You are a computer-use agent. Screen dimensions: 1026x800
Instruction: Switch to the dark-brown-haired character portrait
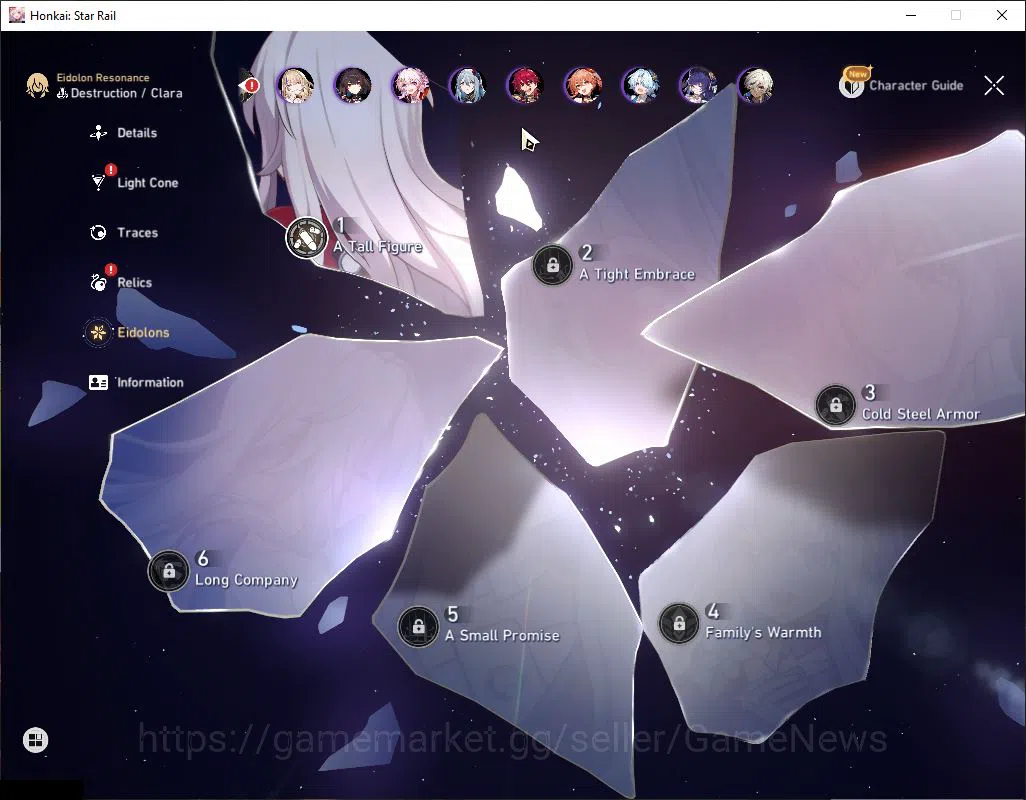point(353,86)
